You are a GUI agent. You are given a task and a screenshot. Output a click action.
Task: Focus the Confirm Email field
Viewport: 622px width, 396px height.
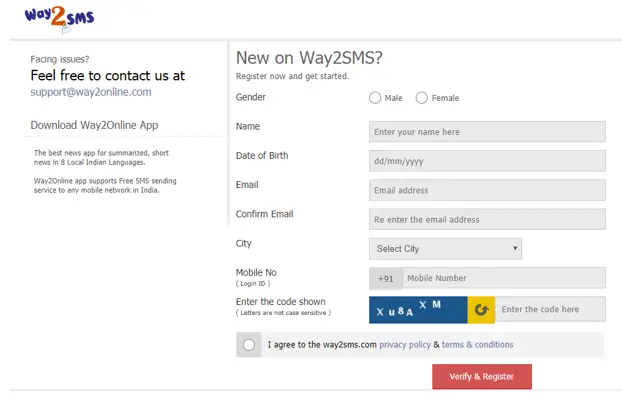(487, 219)
